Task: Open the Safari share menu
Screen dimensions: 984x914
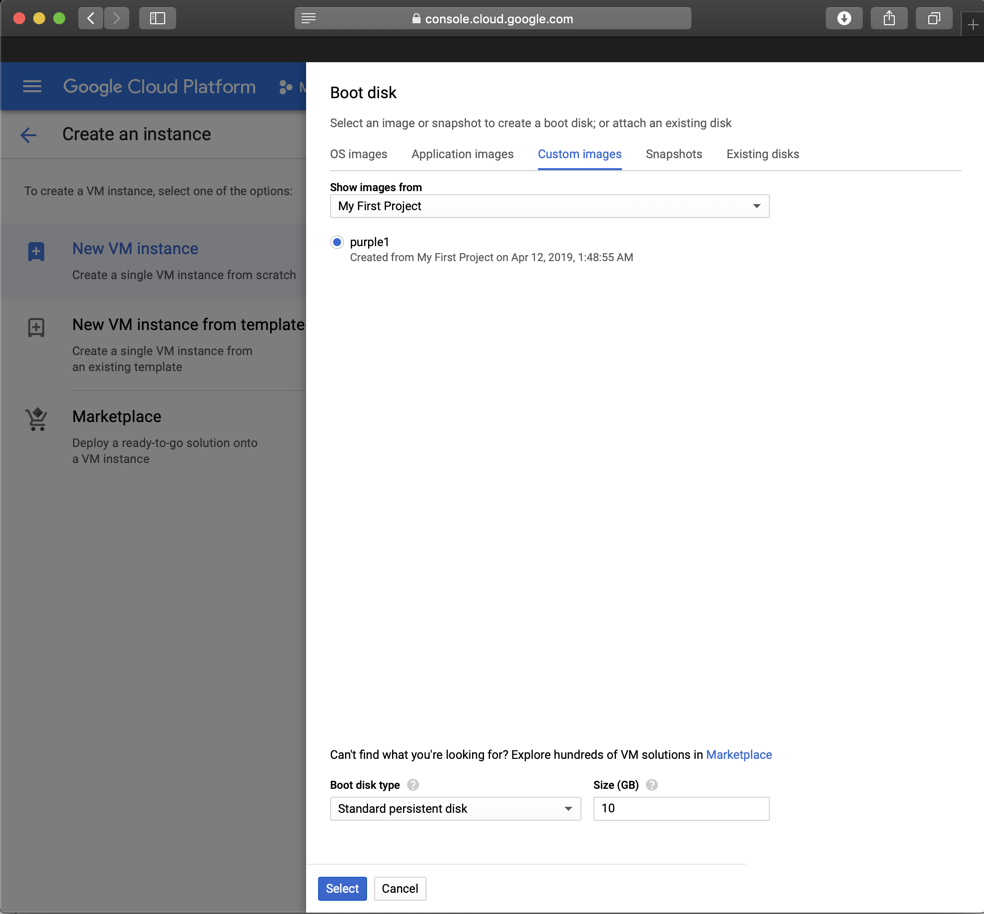Action: (889, 18)
